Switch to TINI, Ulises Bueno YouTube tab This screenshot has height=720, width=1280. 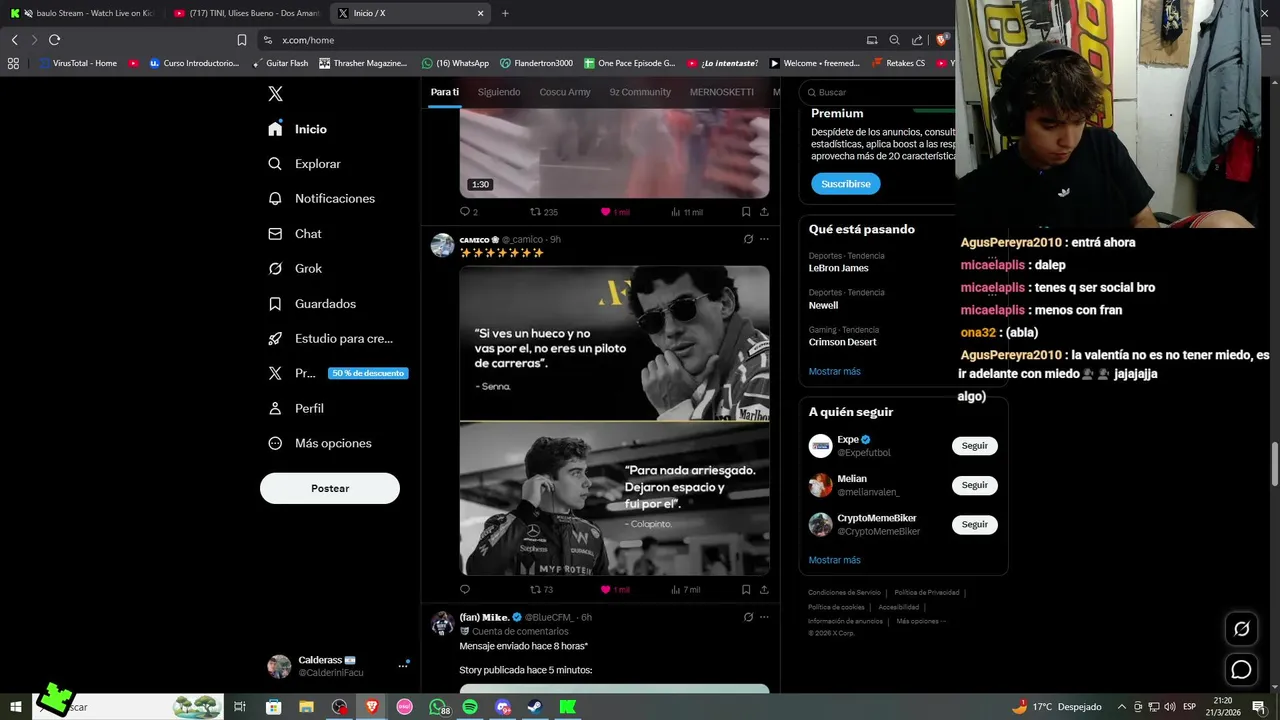246,14
